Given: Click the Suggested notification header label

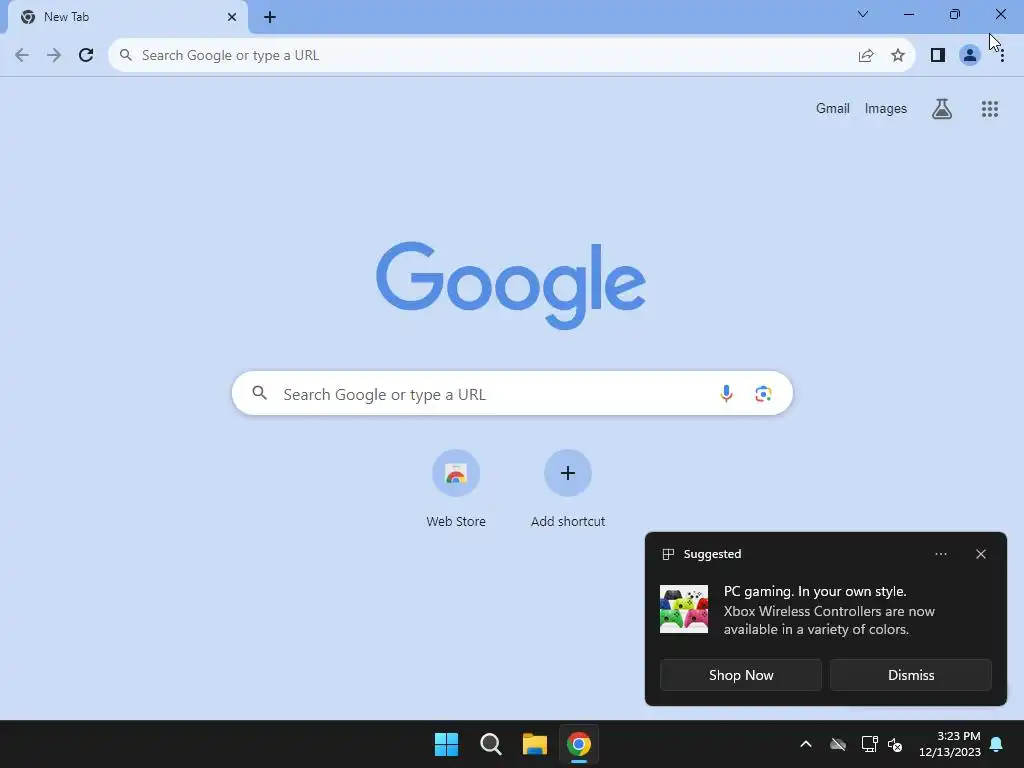Looking at the screenshot, I should (x=712, y=554).
